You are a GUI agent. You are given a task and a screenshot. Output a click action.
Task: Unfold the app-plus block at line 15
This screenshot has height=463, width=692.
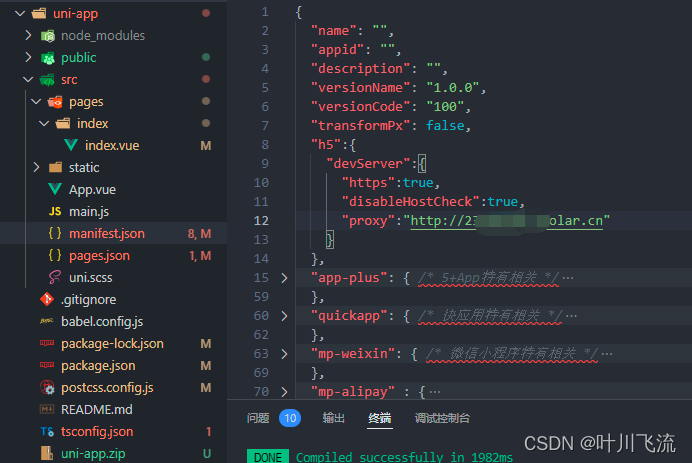(x=284, y=278)
